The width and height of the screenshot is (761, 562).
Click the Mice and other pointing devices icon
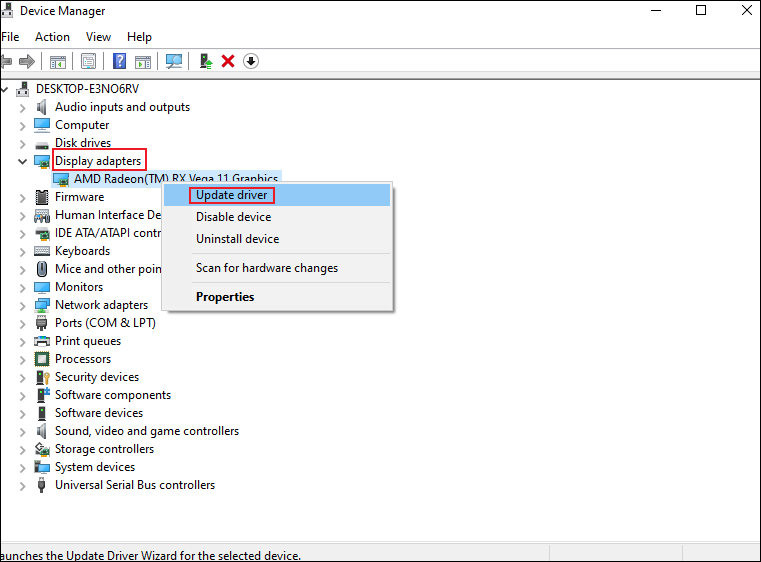(42, 269)
